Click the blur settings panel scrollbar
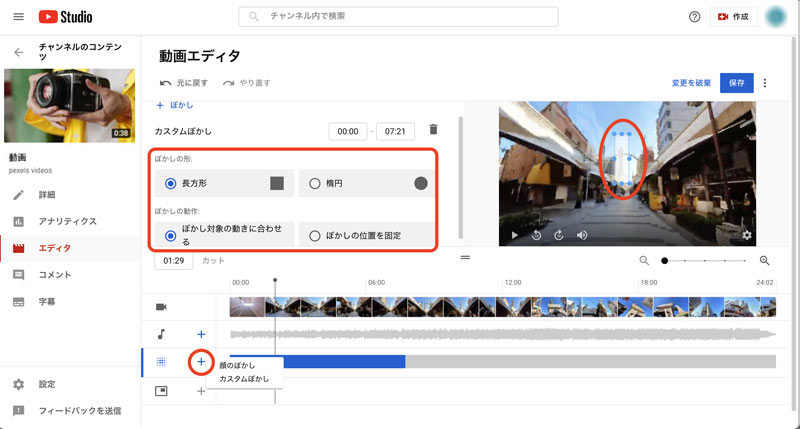 tap(461, 178)
